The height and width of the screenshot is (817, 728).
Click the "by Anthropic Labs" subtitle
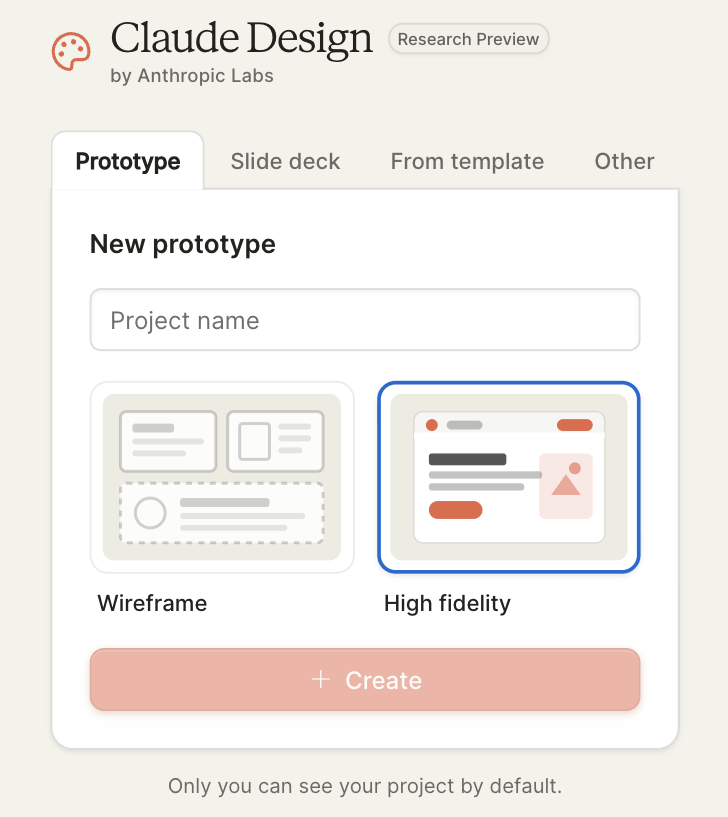192,76
